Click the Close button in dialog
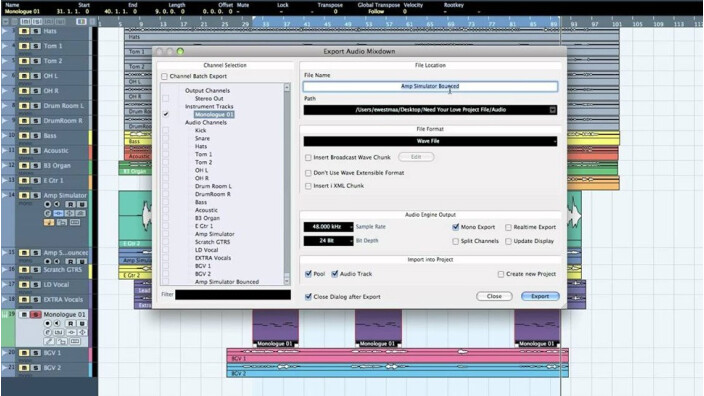The height and width of the screenshot is (396, 704). pyautogui.click(x=494, y=296)
